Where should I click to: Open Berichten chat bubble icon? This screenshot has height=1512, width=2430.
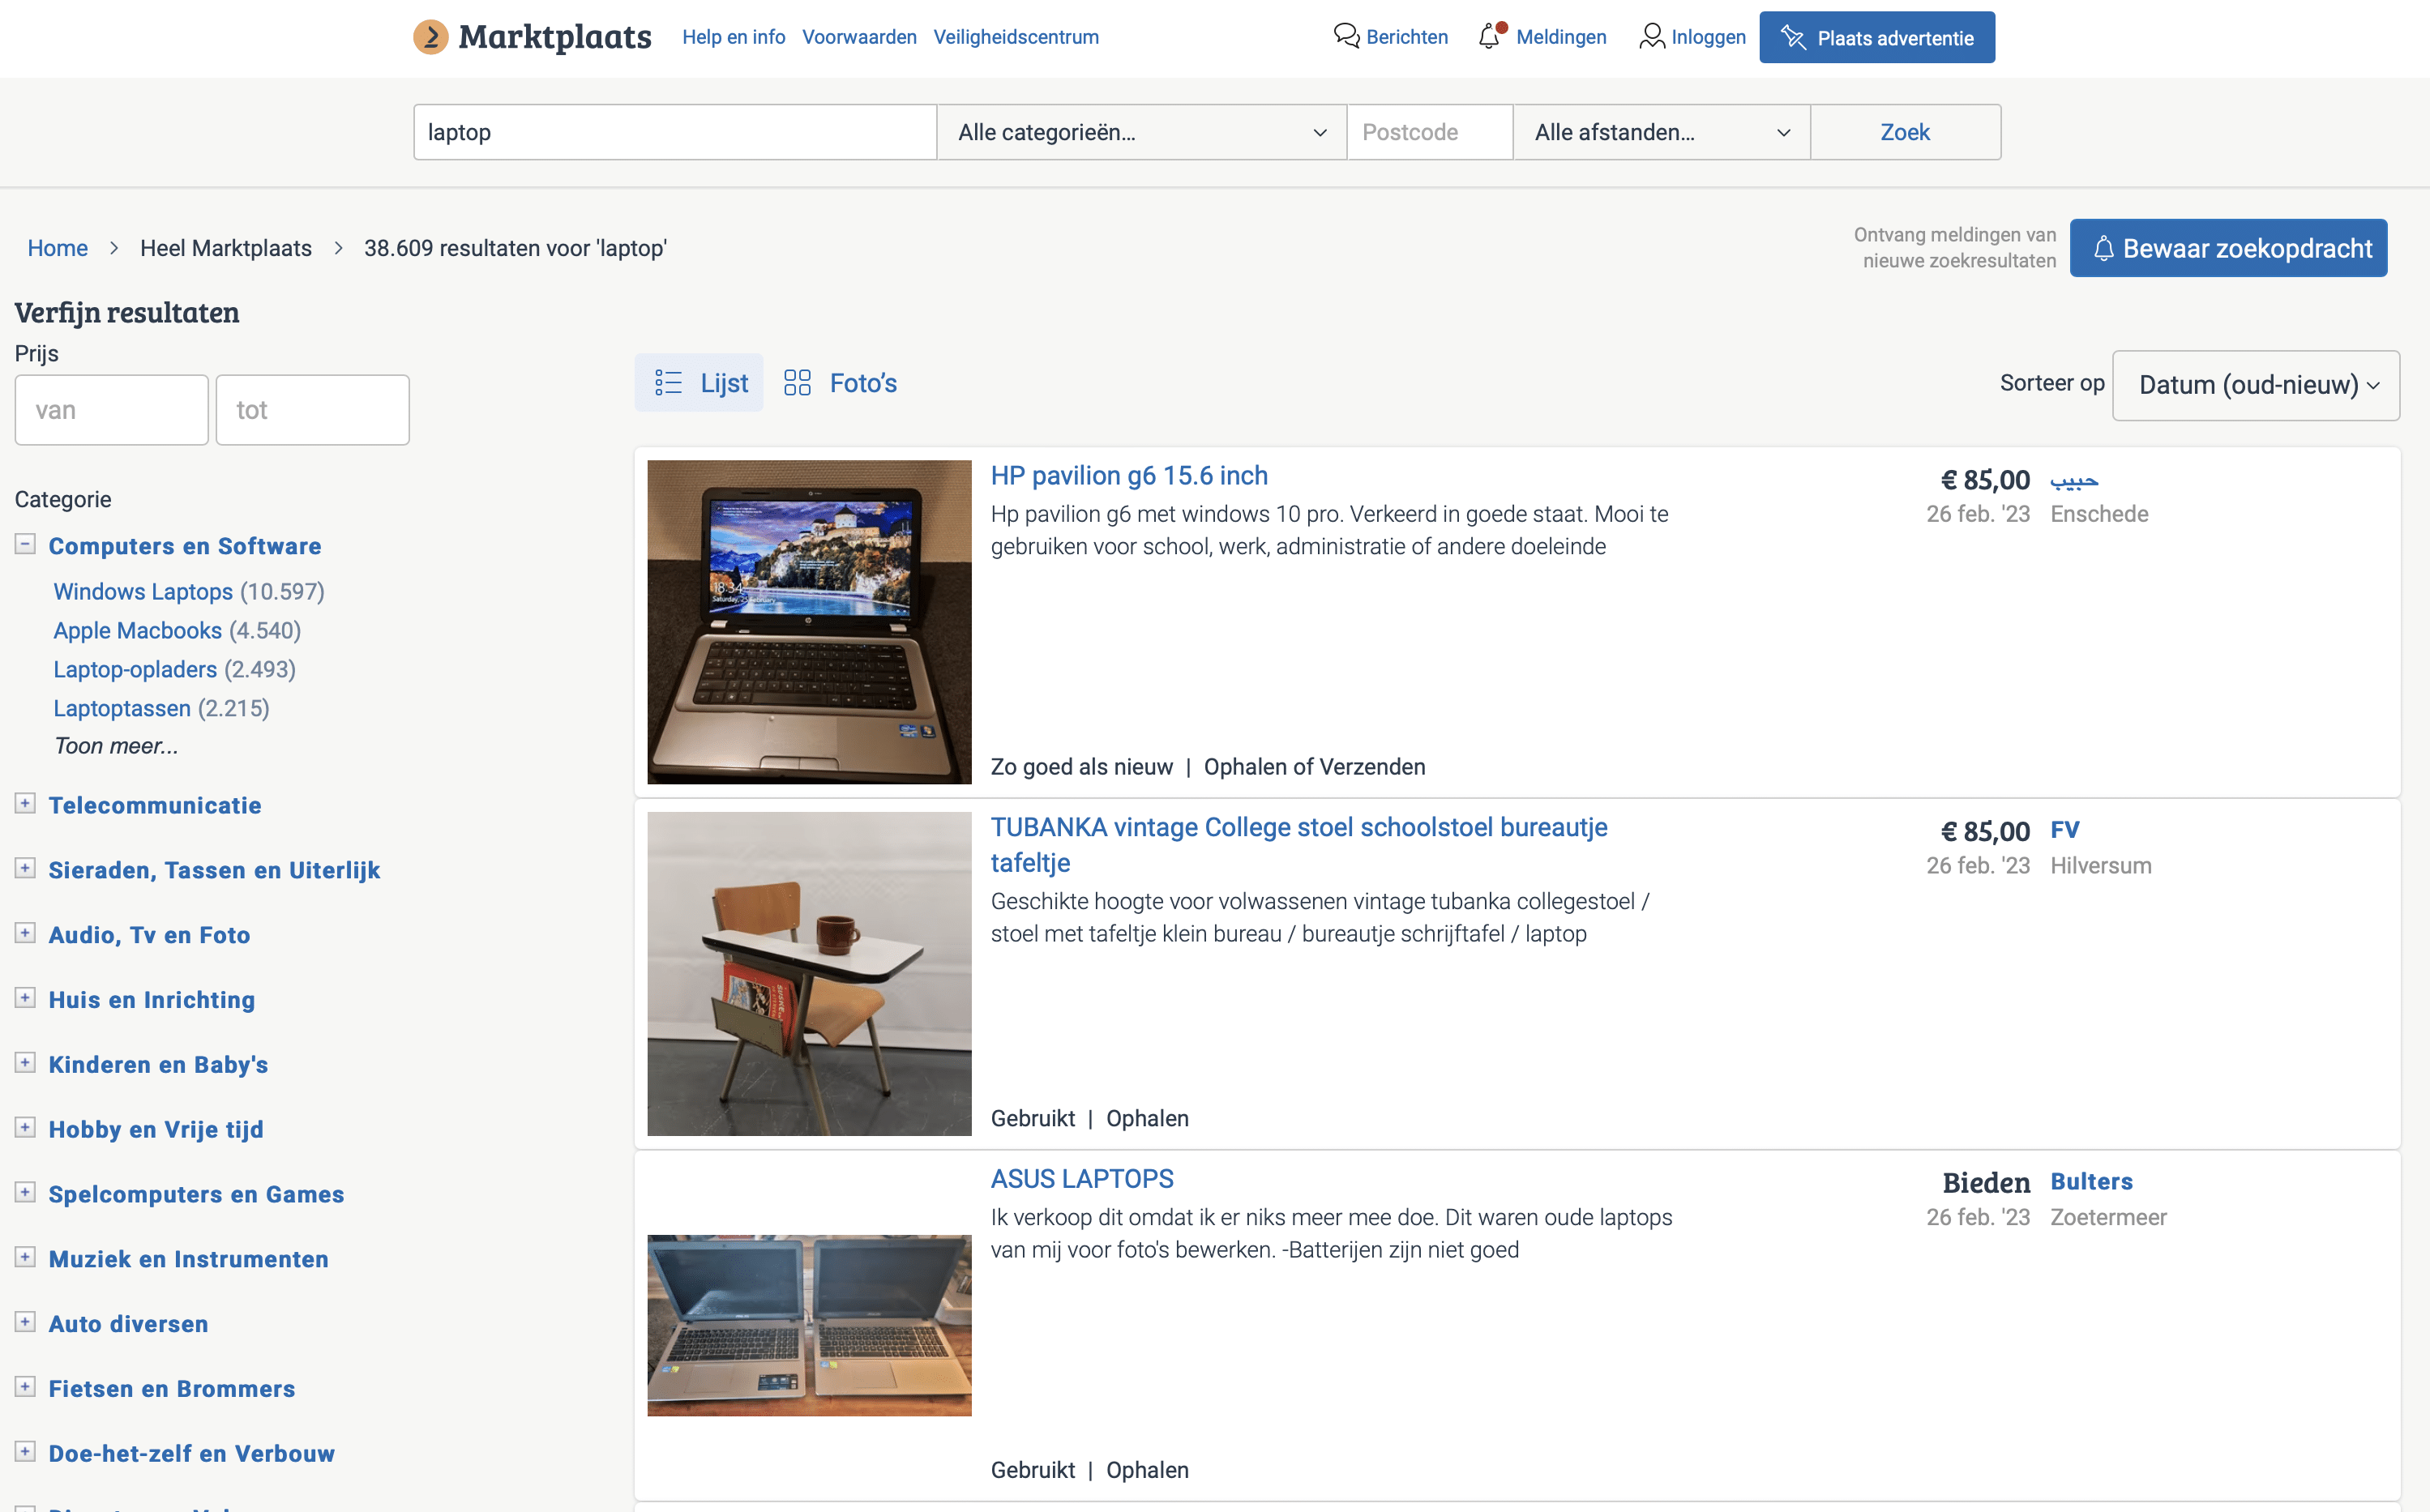(1346, 37)
